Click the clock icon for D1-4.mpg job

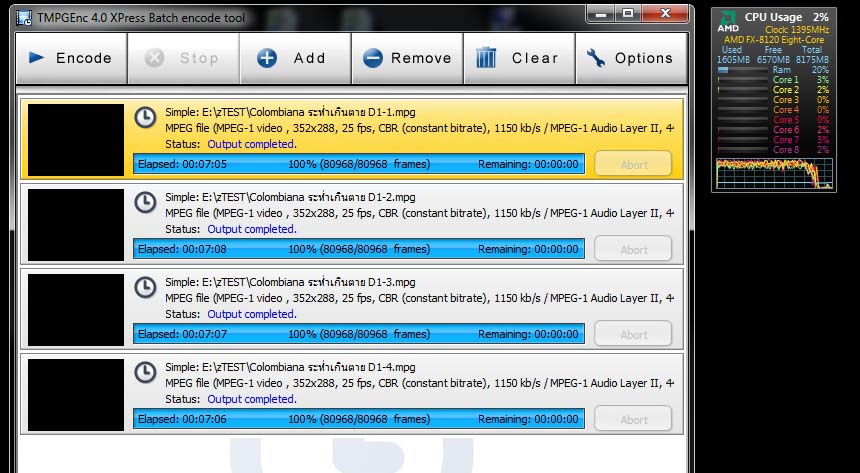pyautogui.click(x=145, y=373)
